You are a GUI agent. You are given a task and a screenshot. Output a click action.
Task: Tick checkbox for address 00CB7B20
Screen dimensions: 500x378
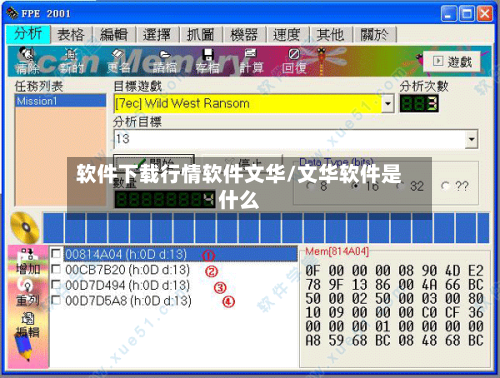pos(56,269)
